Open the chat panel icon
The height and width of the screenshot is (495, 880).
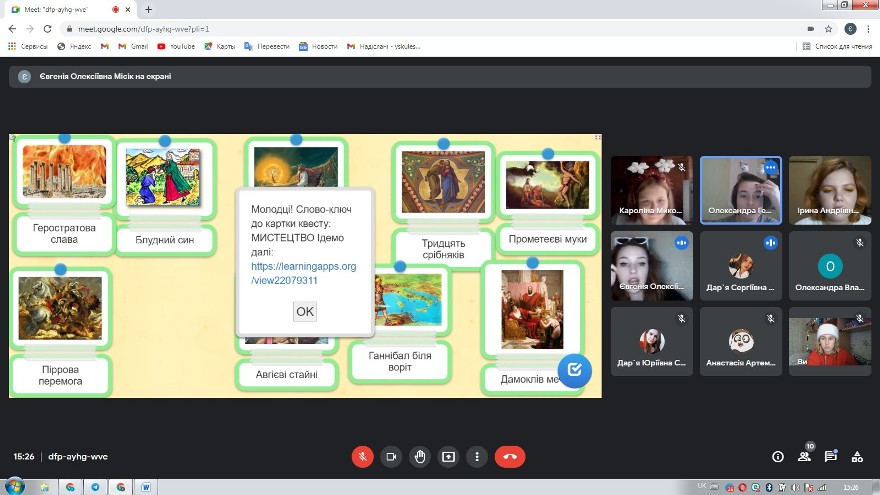(x=830, y=456)
